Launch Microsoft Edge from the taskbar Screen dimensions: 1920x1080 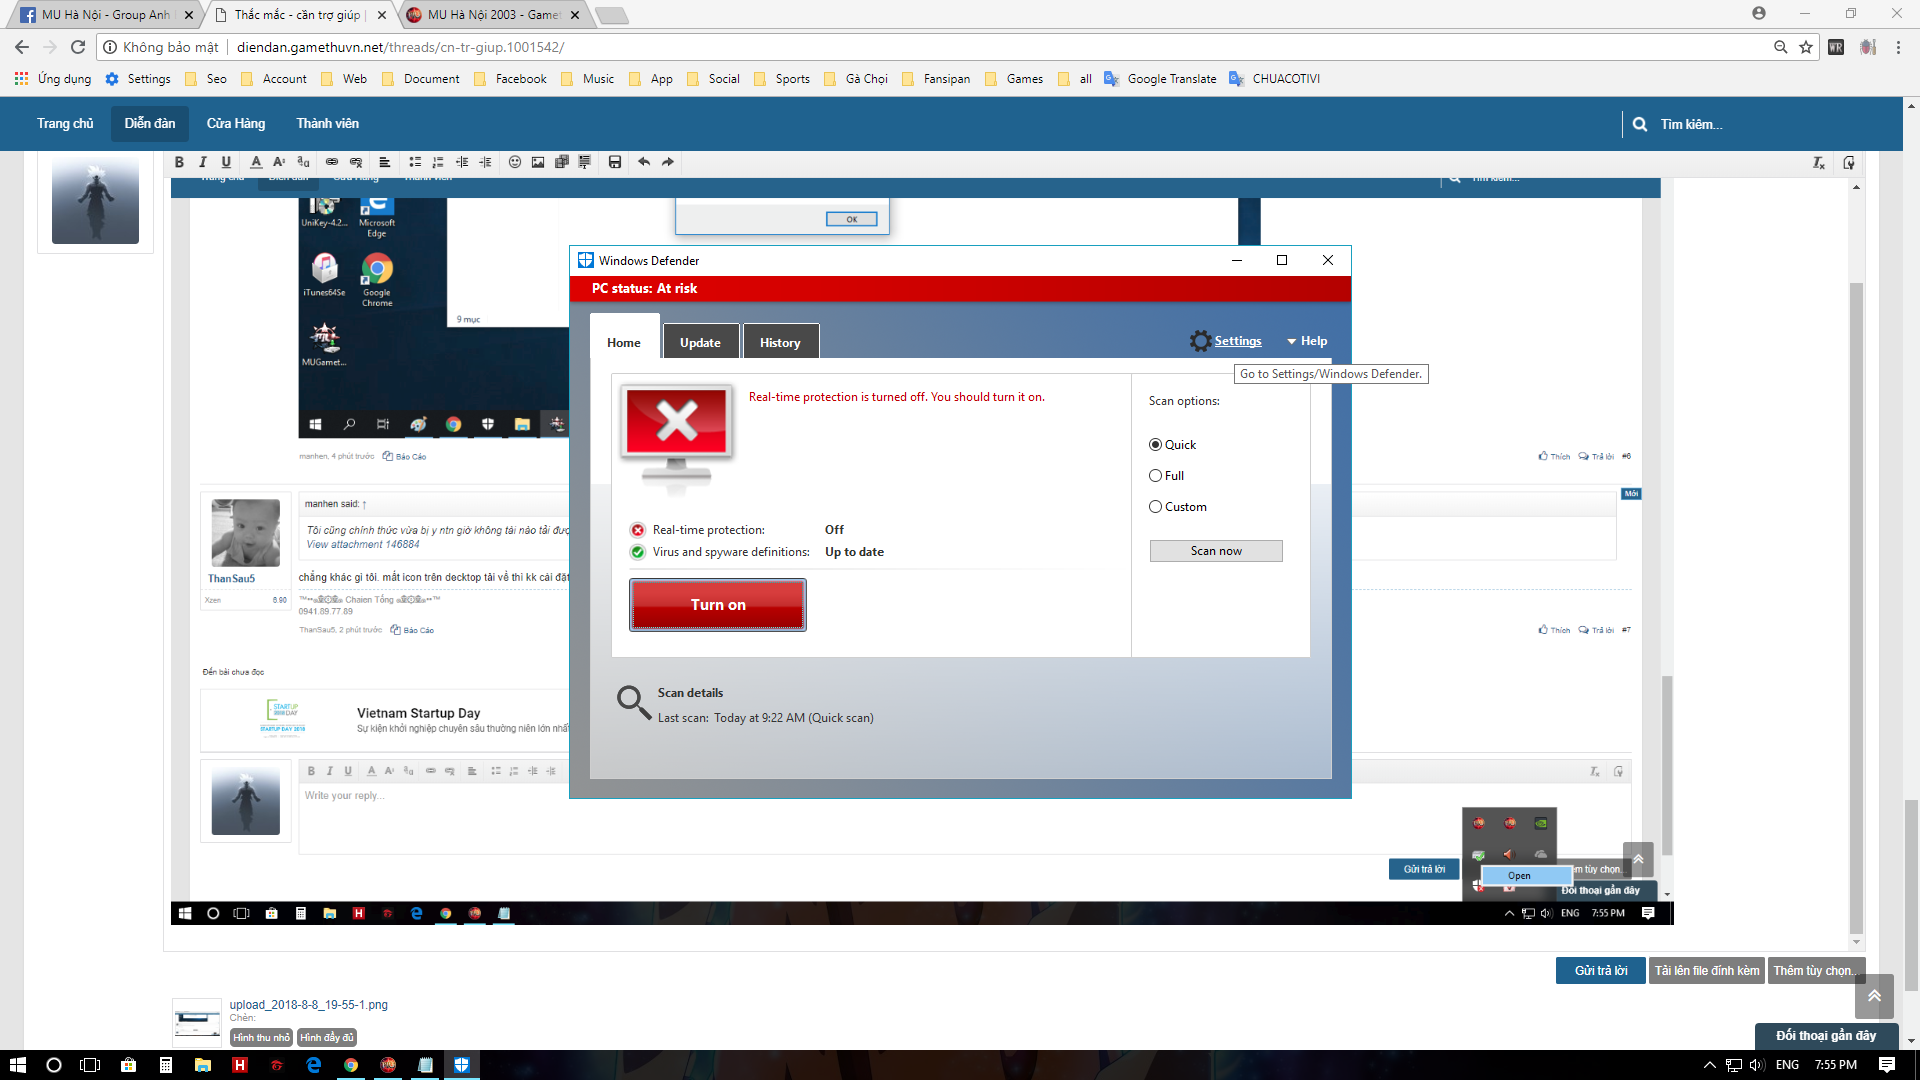[x=314, y=1065]
